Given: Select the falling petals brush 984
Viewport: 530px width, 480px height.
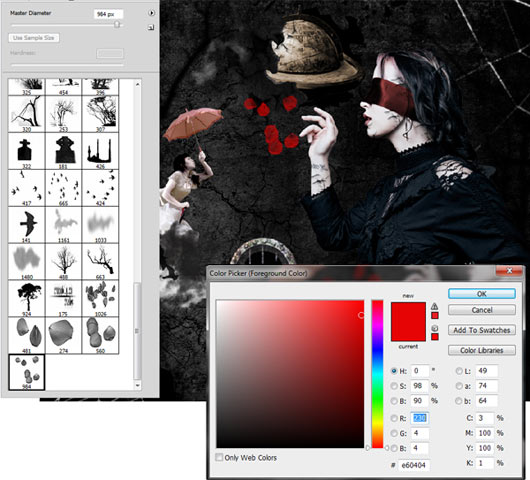Looking at the screenshot, I should (x=26, y=372).
